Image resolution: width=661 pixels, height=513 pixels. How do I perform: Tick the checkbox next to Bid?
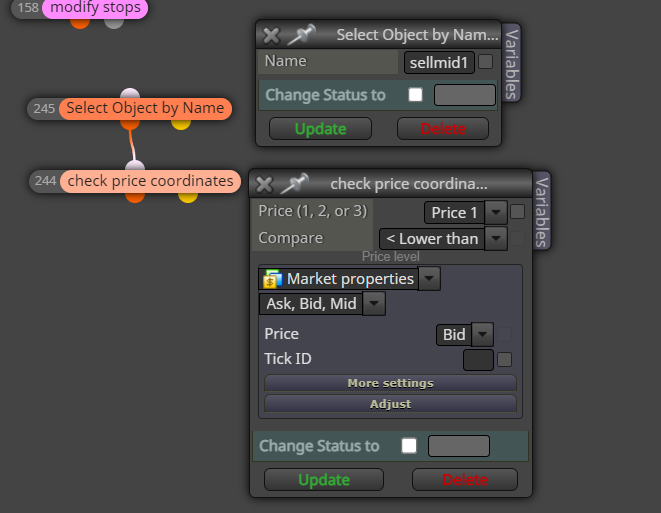(x=505, y=334)
